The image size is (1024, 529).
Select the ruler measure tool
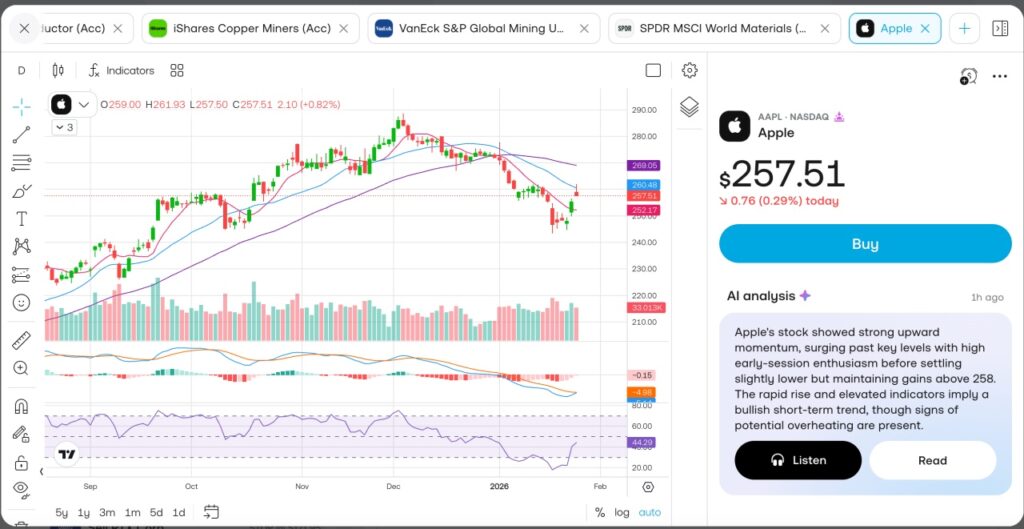tap(21, 340)
